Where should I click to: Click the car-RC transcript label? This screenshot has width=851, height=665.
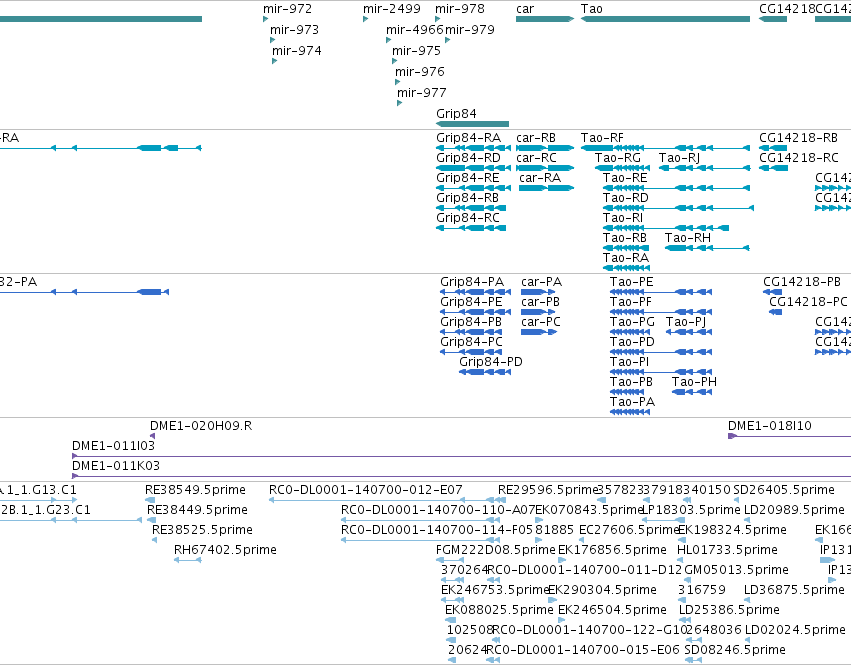pyautogui.click(x=536, y=157)
